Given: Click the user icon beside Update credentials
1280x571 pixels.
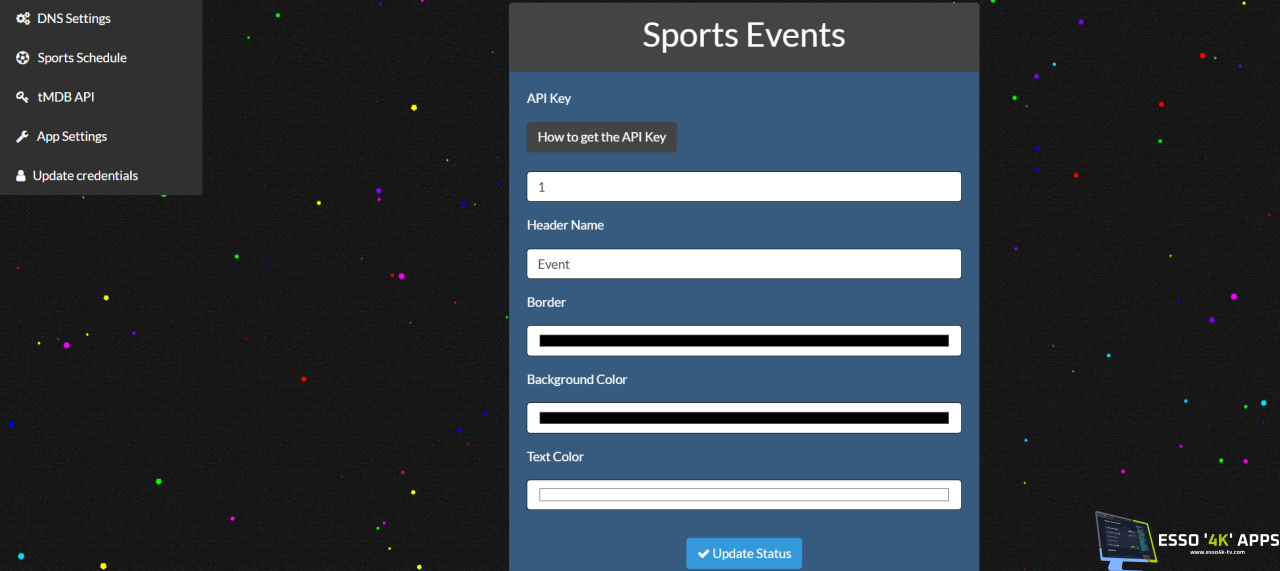Looking at the screenshot, I should point(21,176).
